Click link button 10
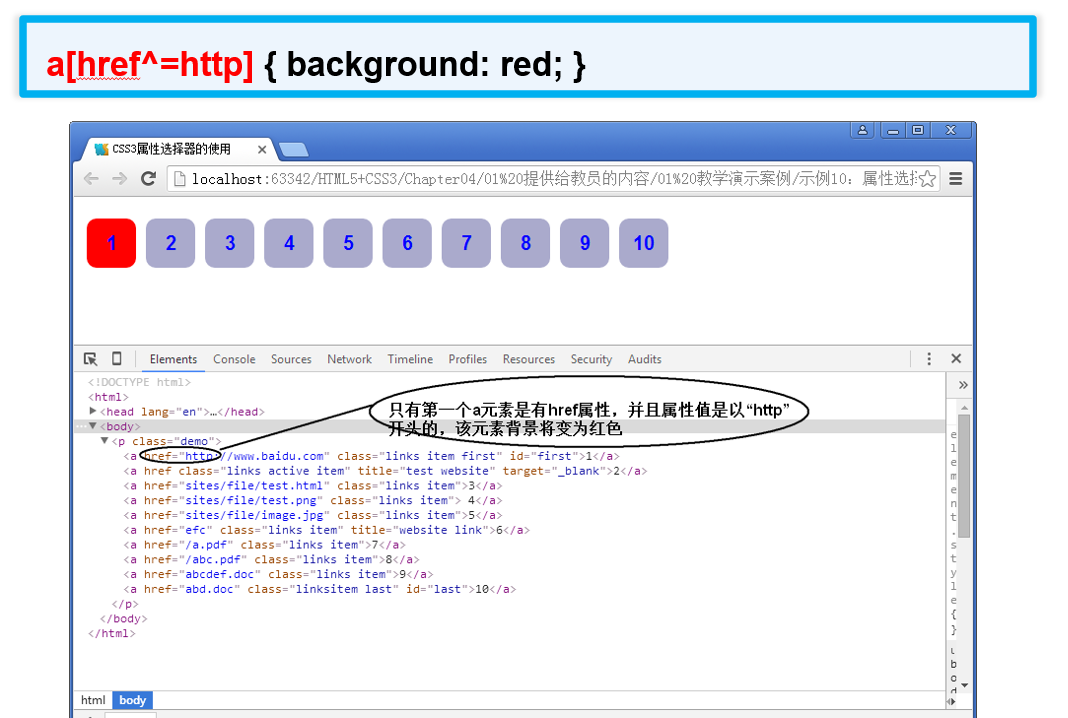Screen dimensions: 1068x718 pos(644,243)
